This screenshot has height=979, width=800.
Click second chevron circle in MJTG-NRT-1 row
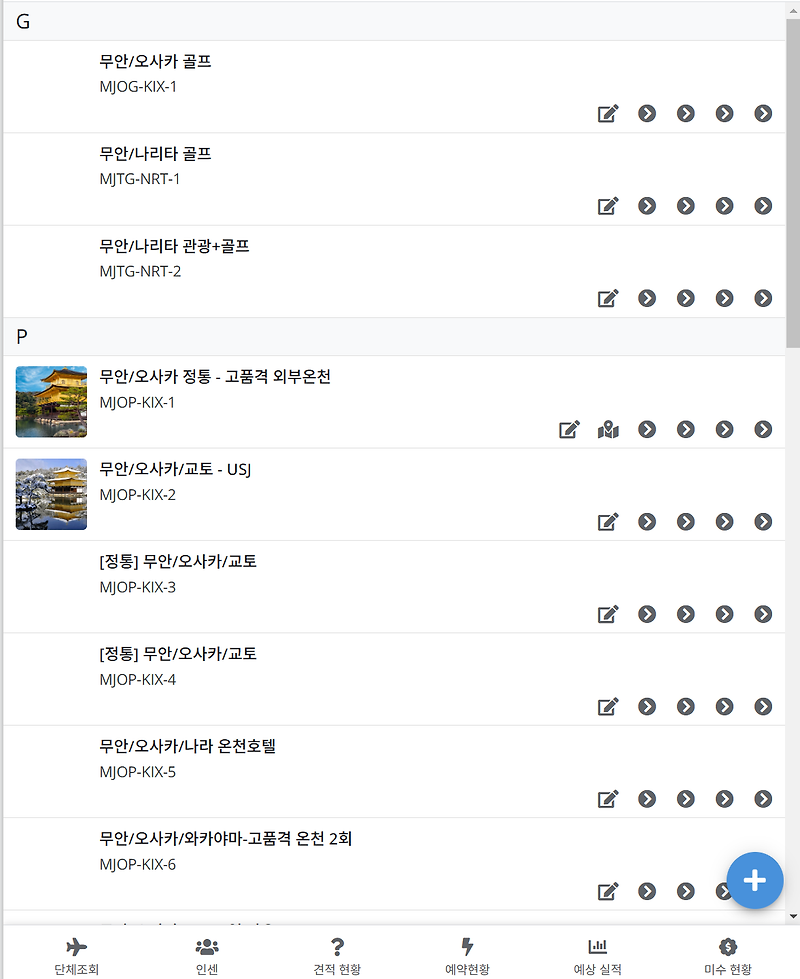[686, 206]
